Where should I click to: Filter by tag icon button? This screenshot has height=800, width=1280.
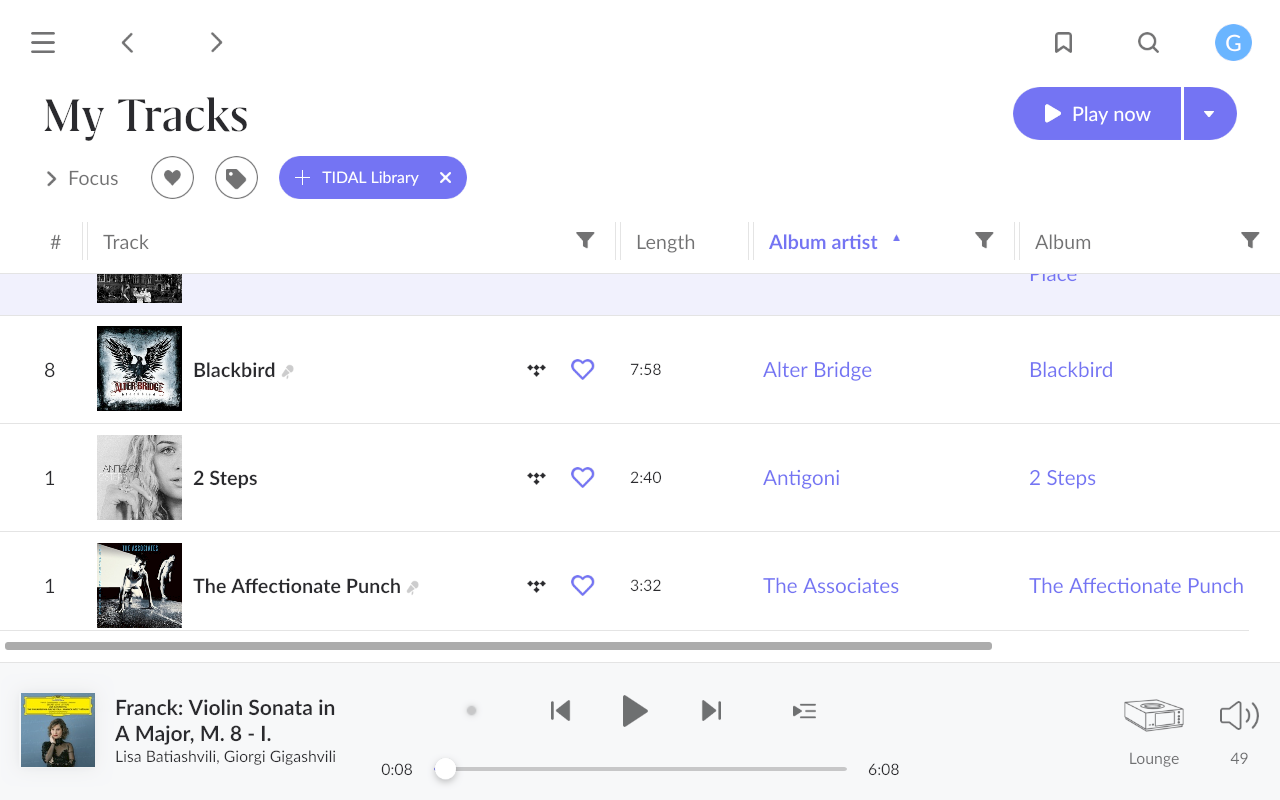click(x=236, y=178)
